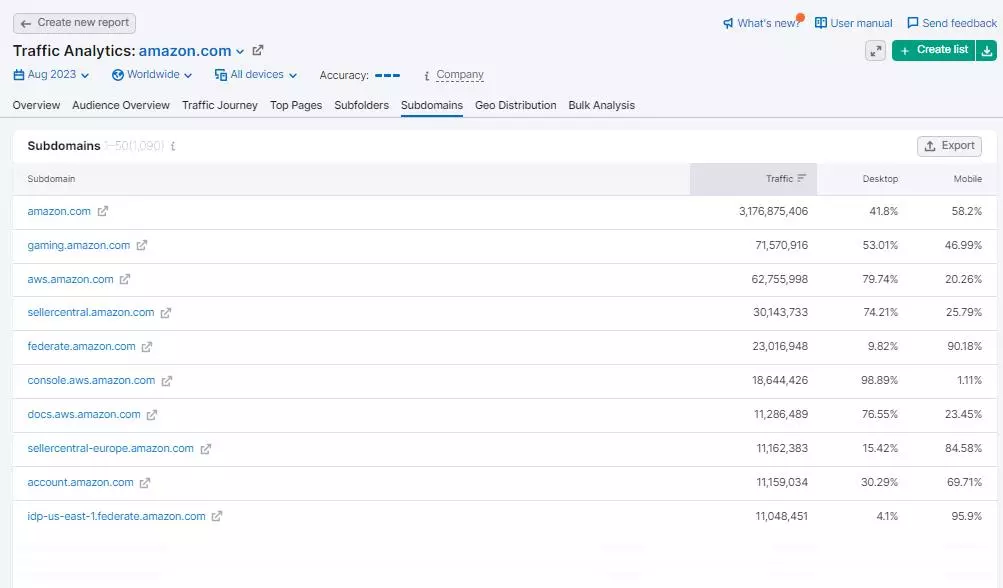Screen dimensions: 1003x588
Task: Switch to the Overview tab
Action: 36,105
